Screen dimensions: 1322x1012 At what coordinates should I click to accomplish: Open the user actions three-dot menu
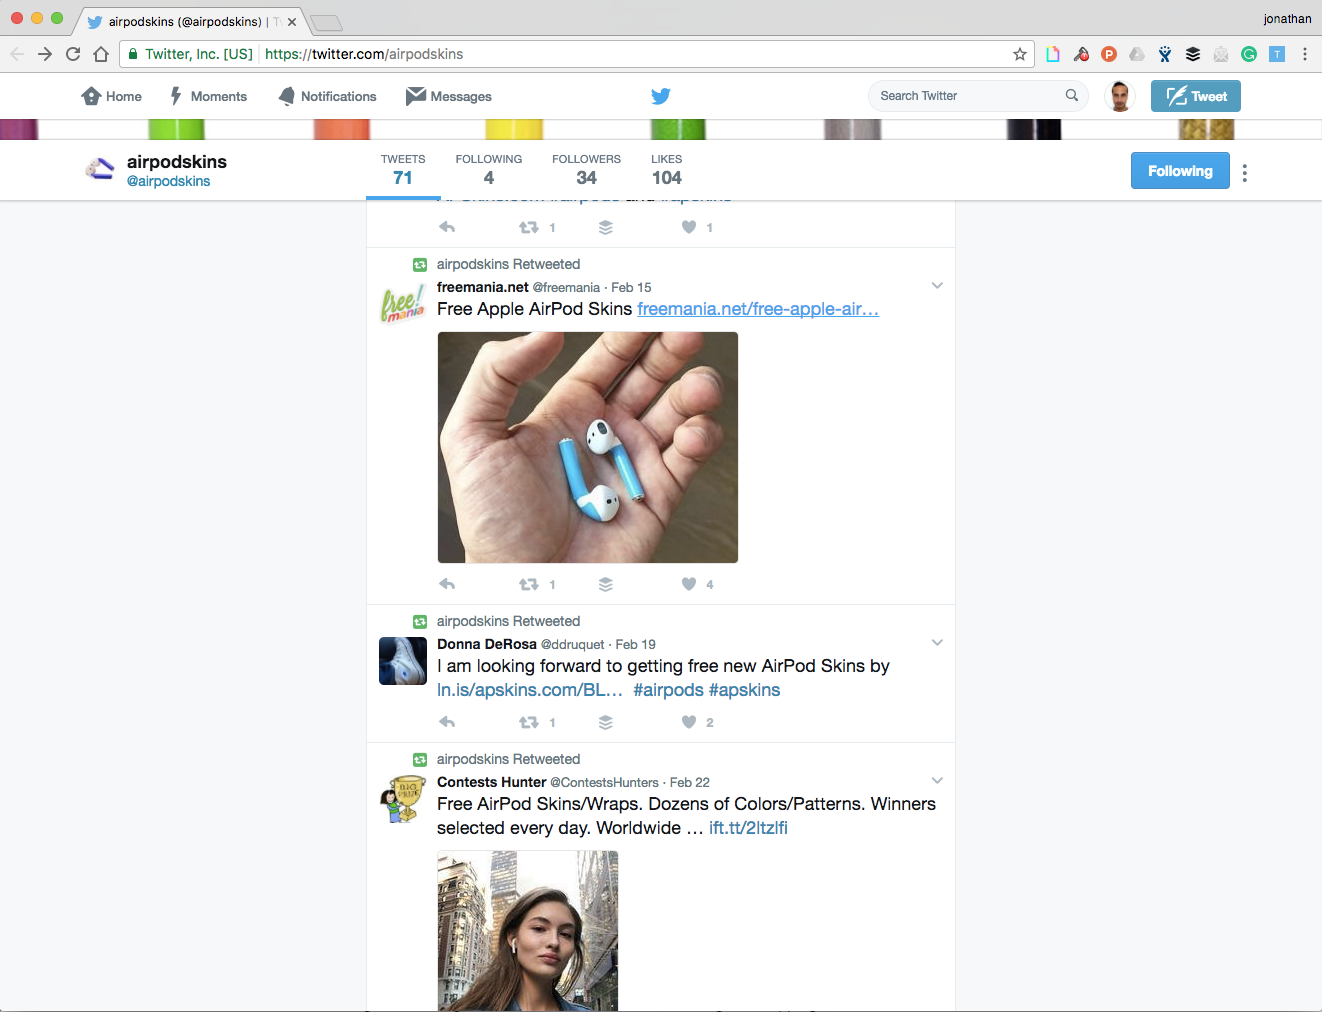(1245, 173)
